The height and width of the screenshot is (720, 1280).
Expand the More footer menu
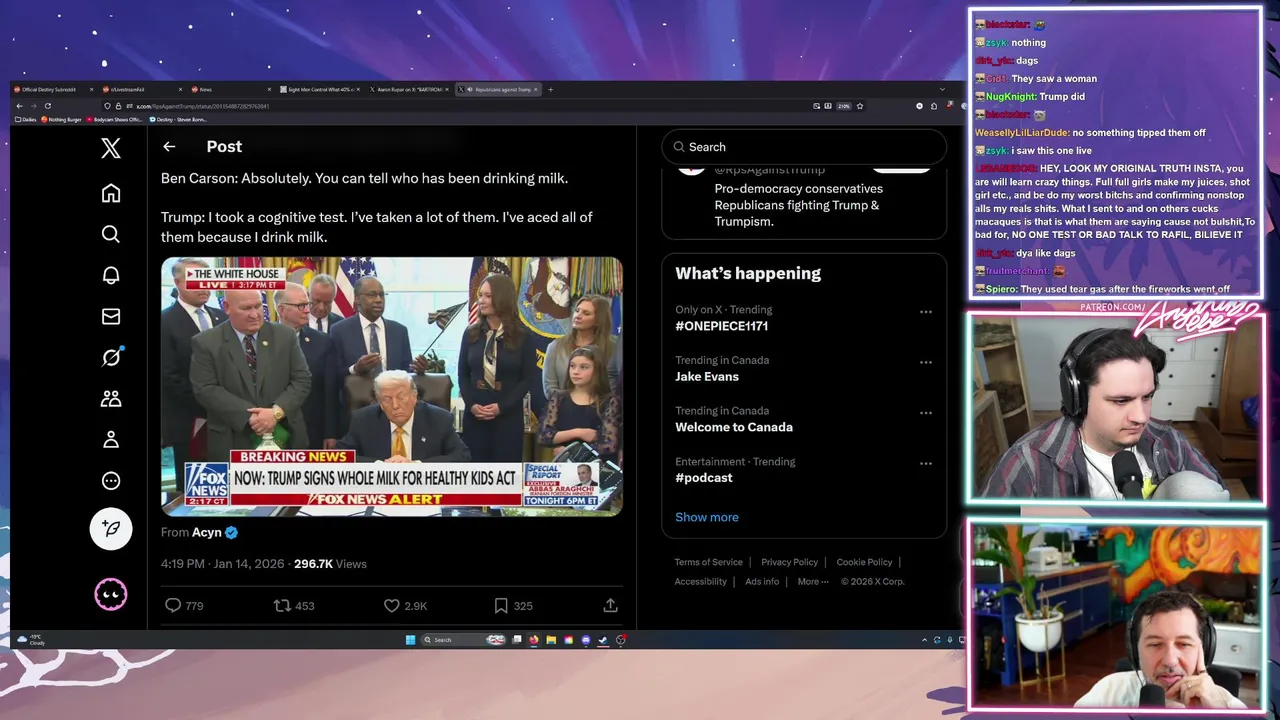pos(813,581)
